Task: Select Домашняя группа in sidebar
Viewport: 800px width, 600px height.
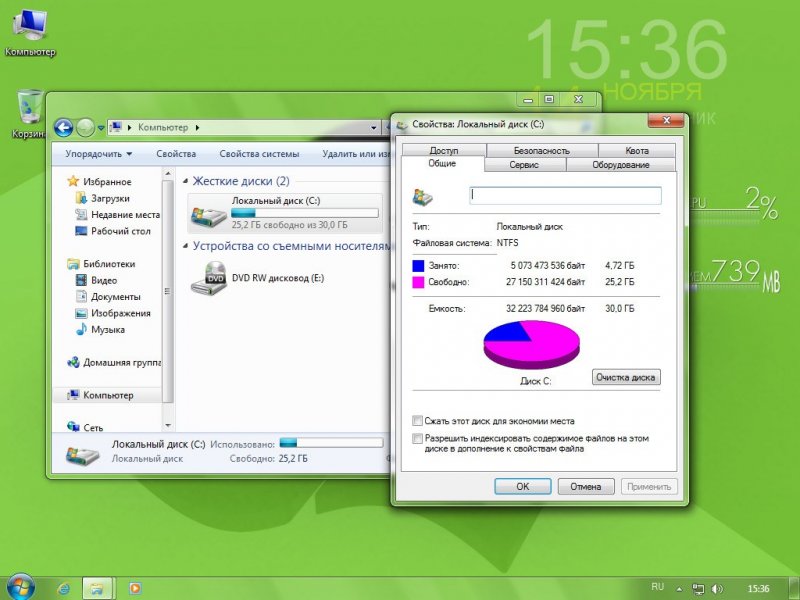Action: (x=114, y=362)
